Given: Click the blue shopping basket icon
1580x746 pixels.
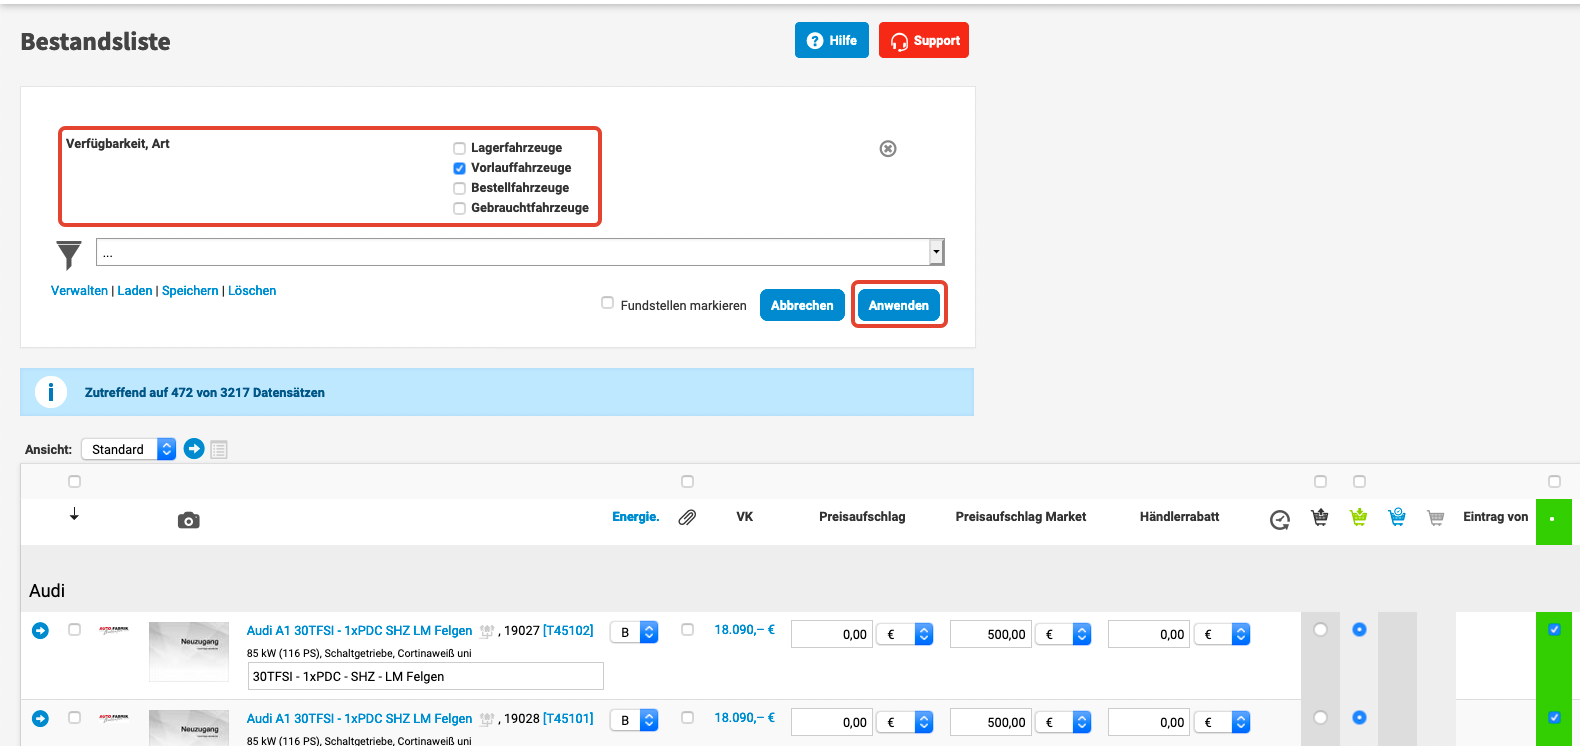Looking at the screenshot, I should click(1397, 517).
